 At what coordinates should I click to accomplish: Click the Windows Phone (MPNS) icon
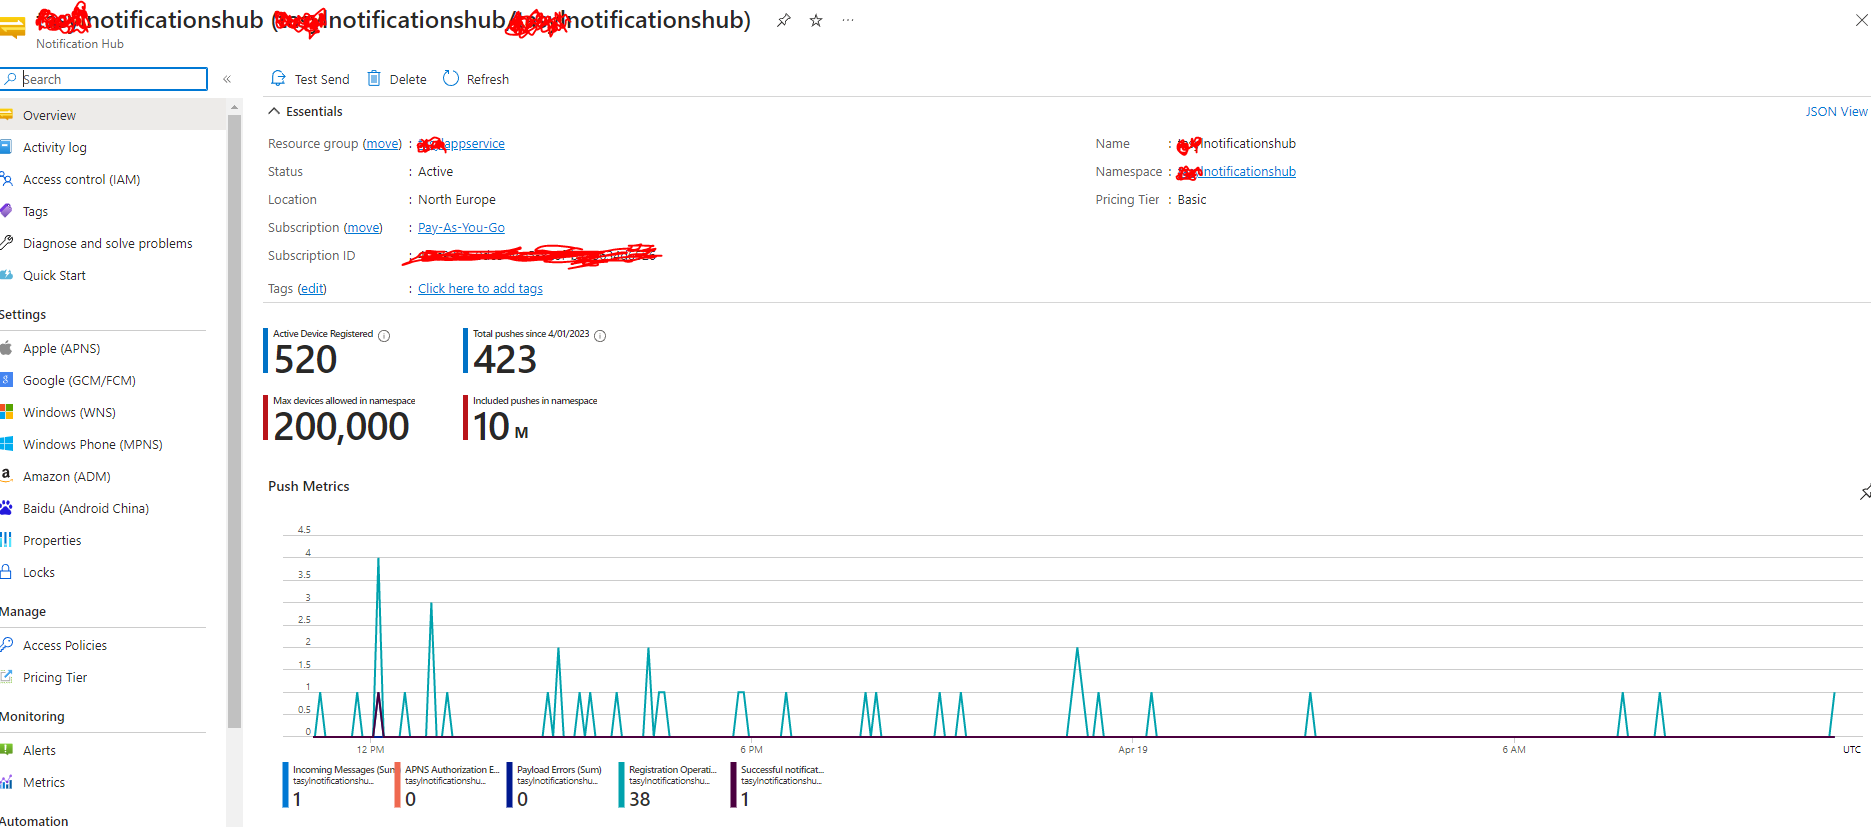pyautogui.click(x=7, y=444)
